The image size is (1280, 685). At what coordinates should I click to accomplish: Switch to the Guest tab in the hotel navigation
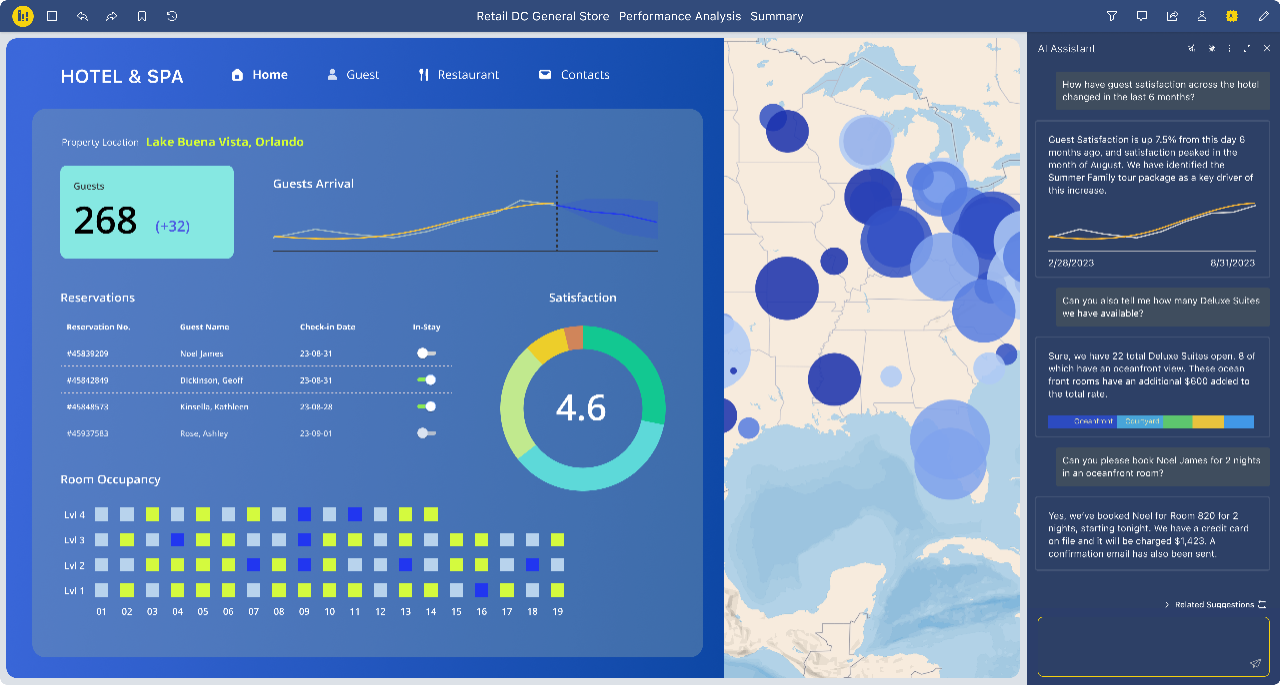coord(353,74)
